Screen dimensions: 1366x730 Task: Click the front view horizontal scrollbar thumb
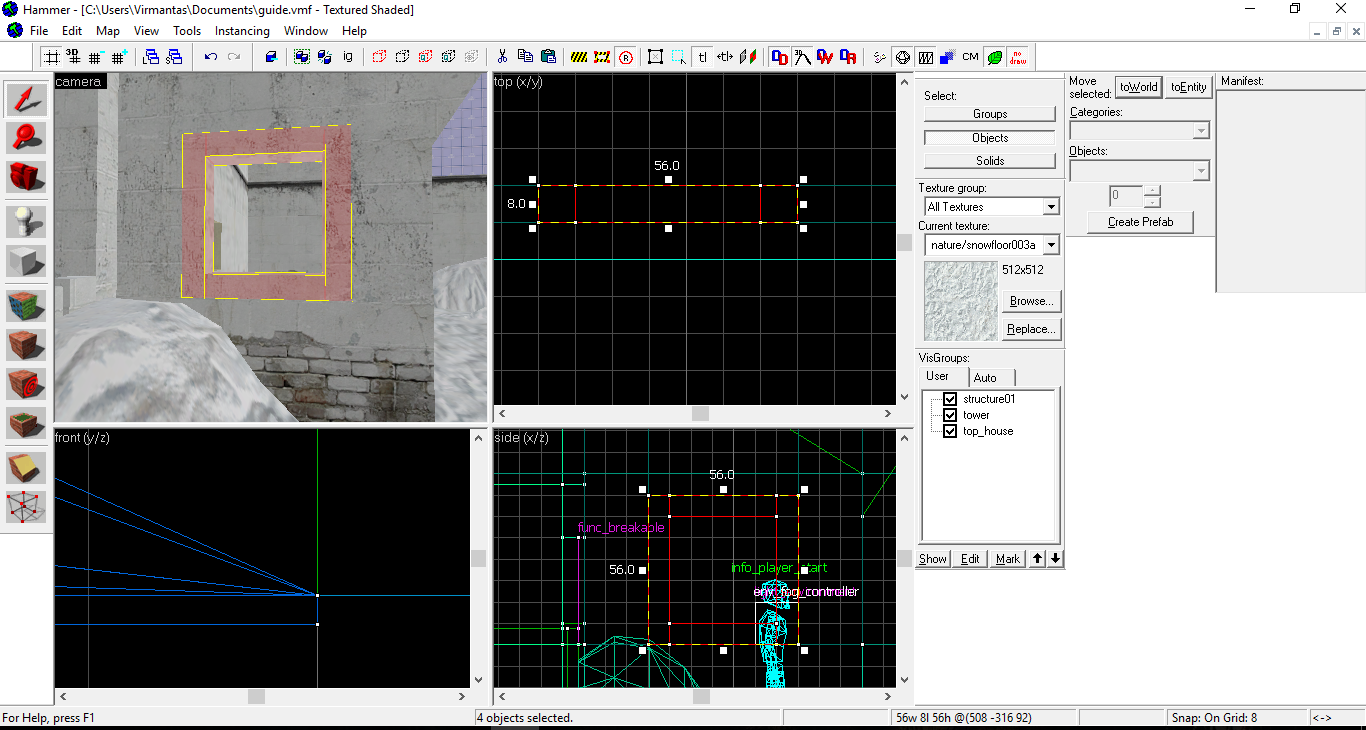click(x=257, y=697)
